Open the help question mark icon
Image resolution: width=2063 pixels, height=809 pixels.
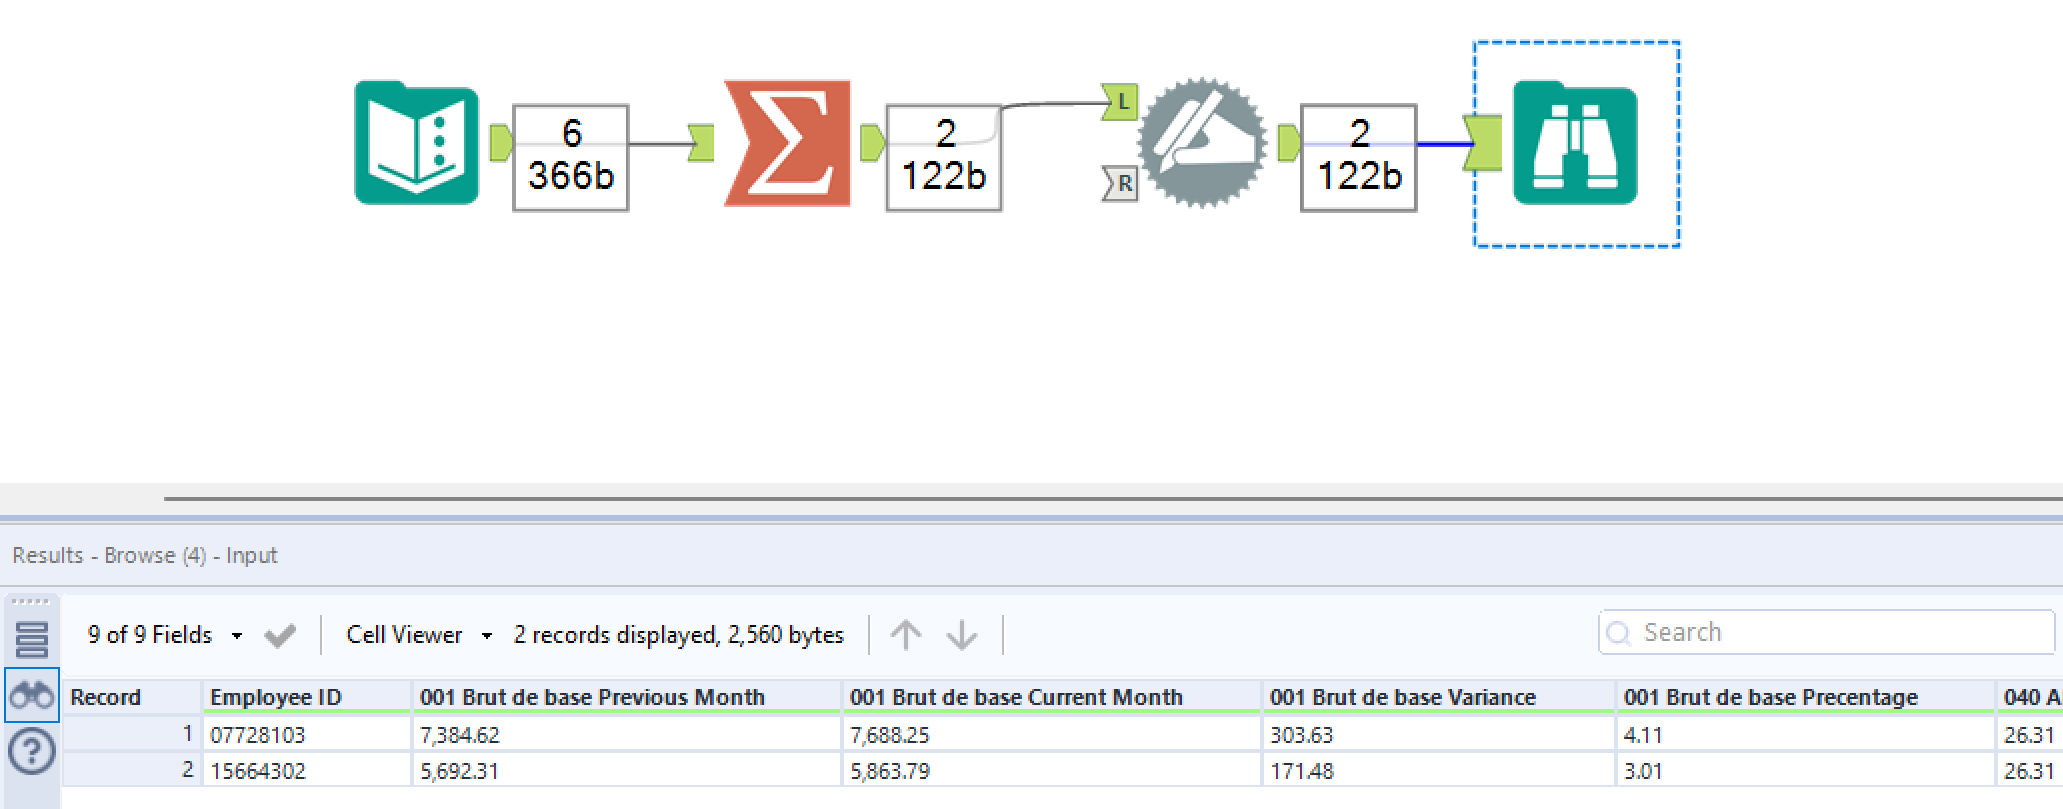click(x=32, y=750)
